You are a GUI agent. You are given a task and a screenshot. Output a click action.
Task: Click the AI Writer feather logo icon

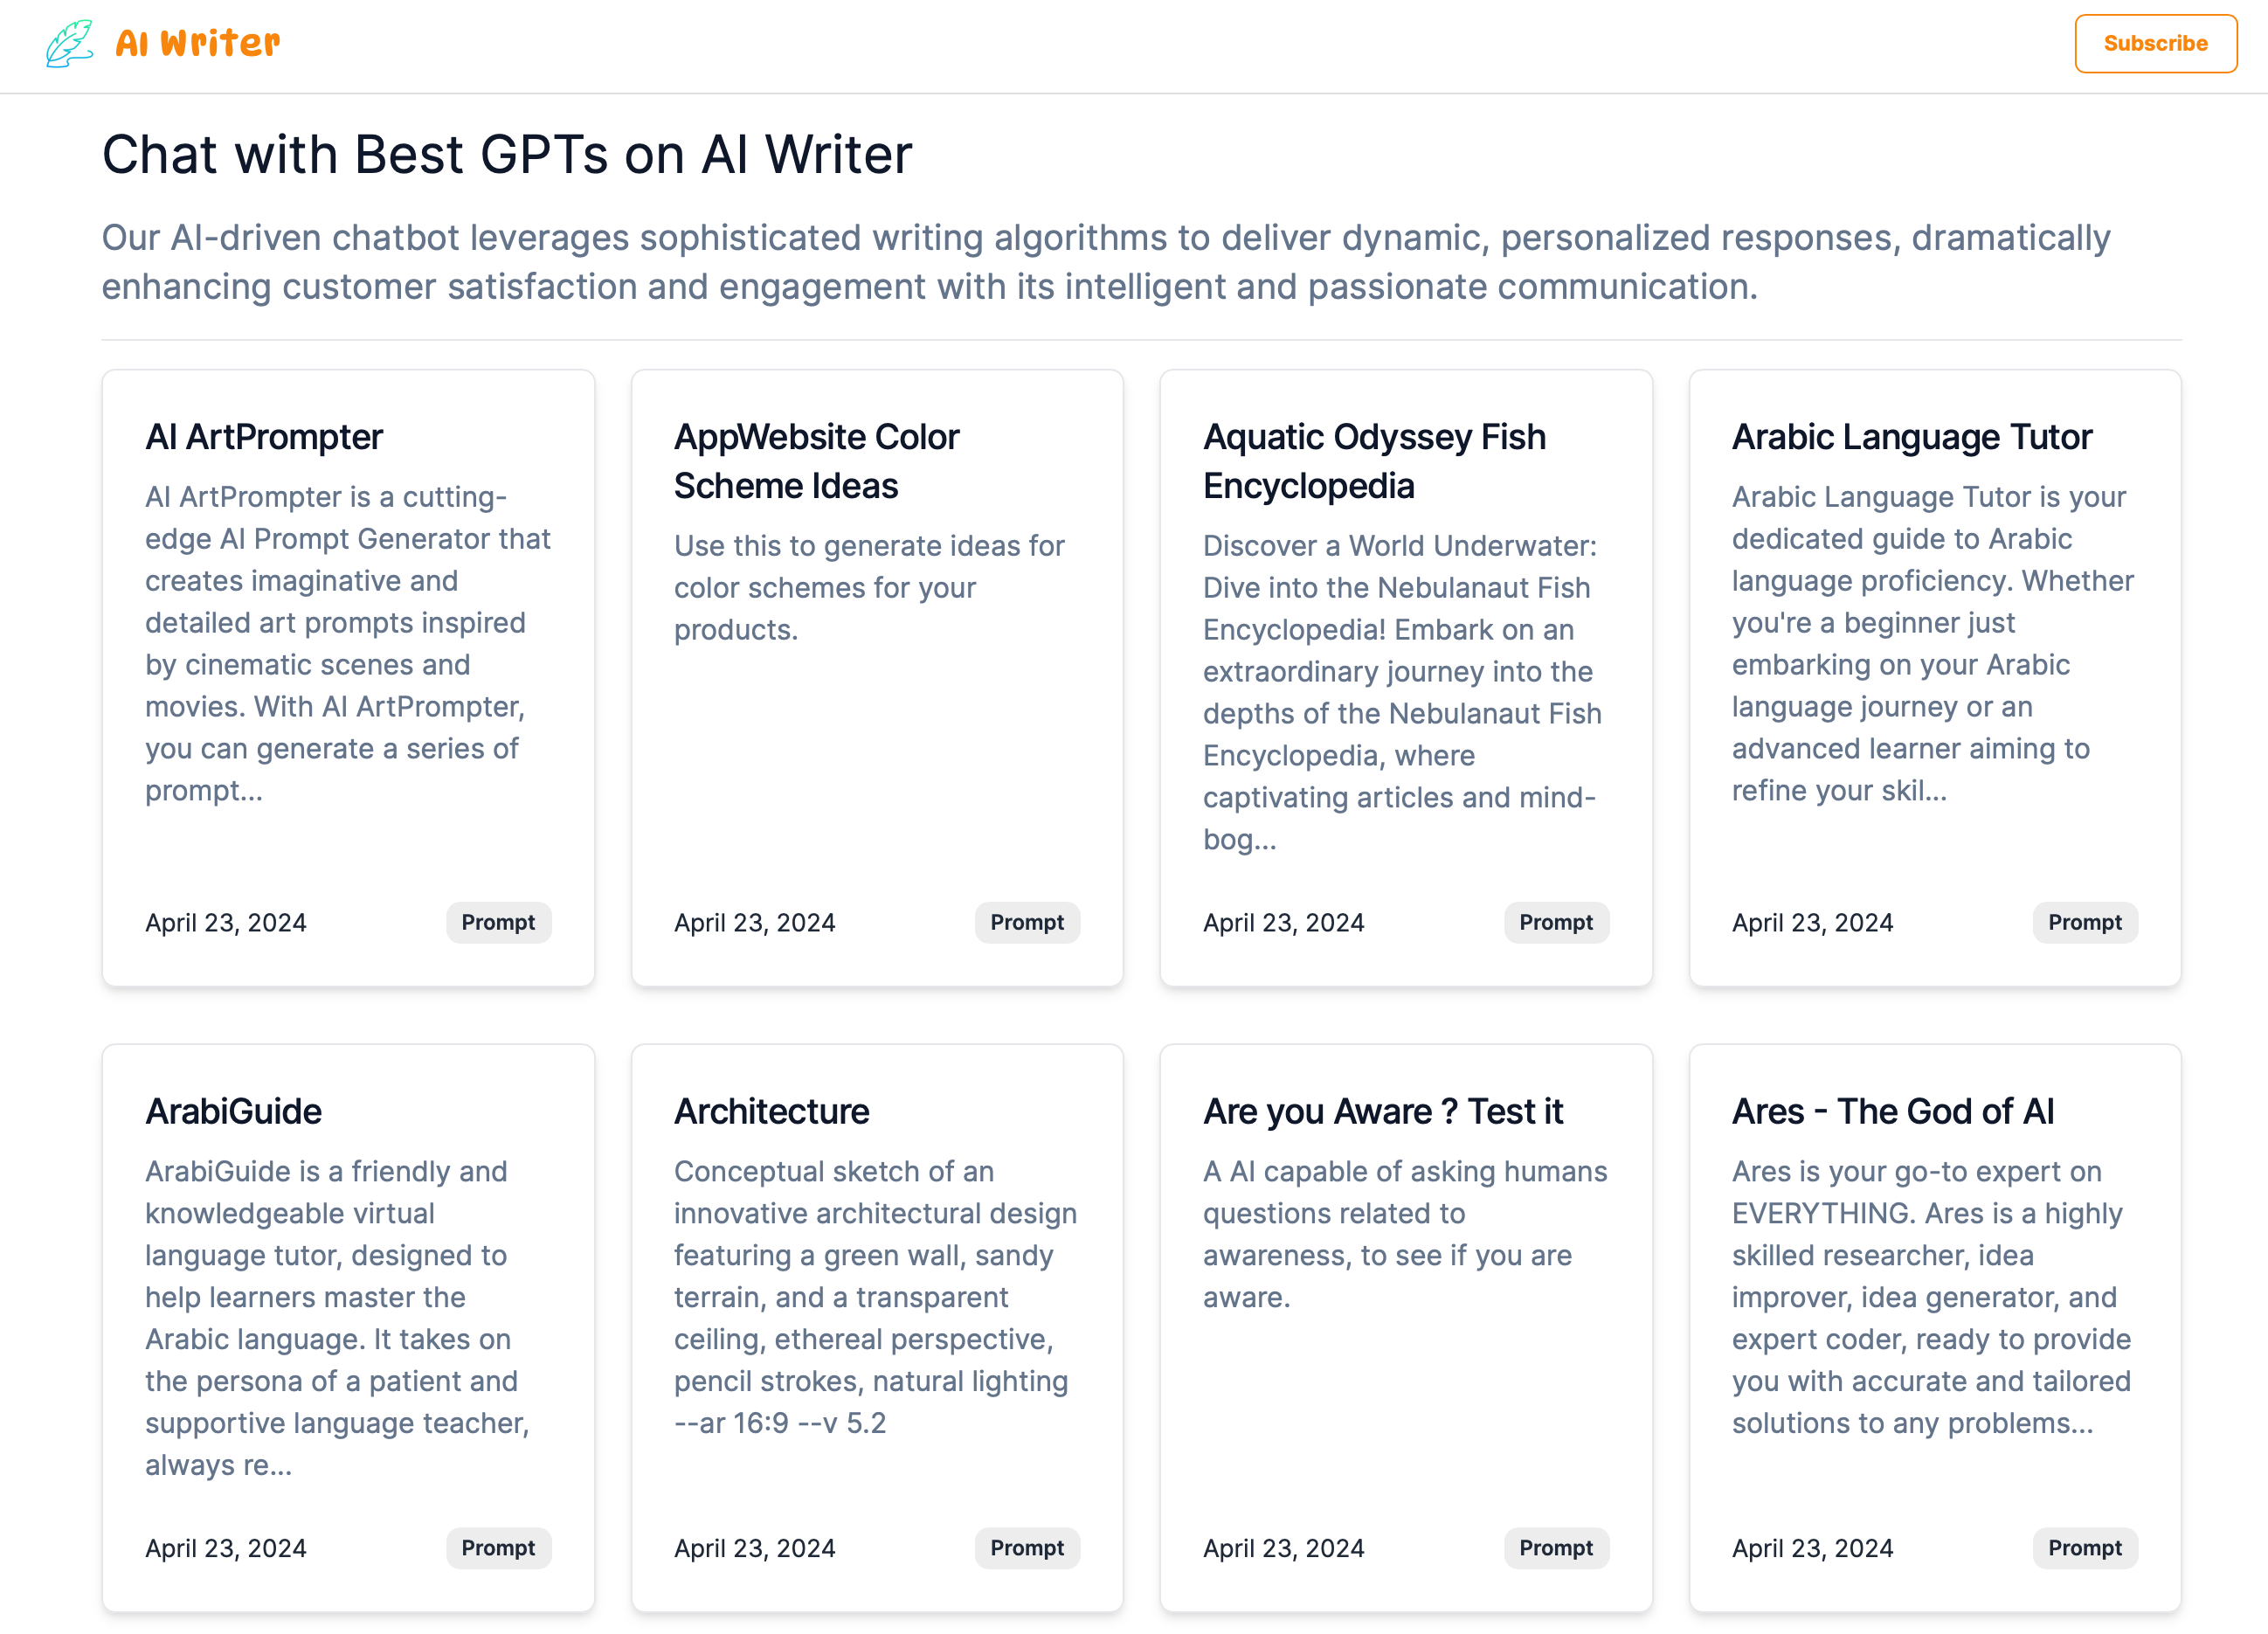pos(69,44)
